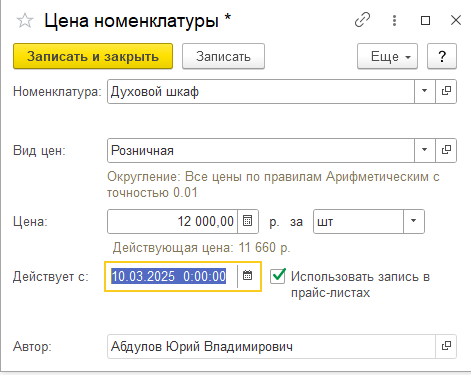Toggle Использовать запись в прайс-листах checkbox
471x375 pixels.
[278, 276]
